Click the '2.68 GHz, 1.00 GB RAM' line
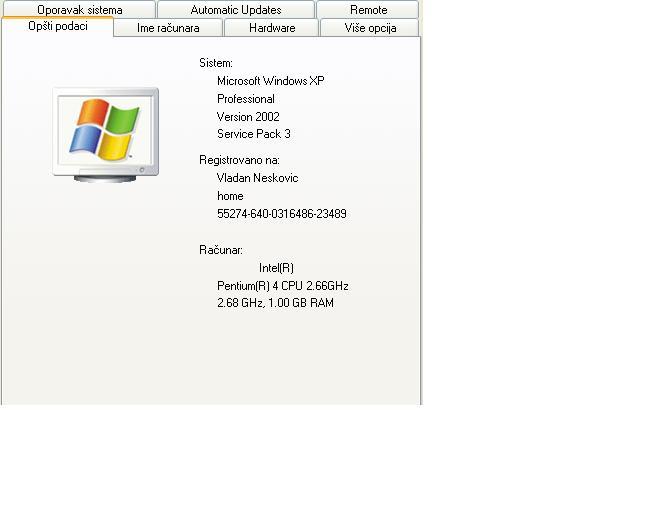 275,303
